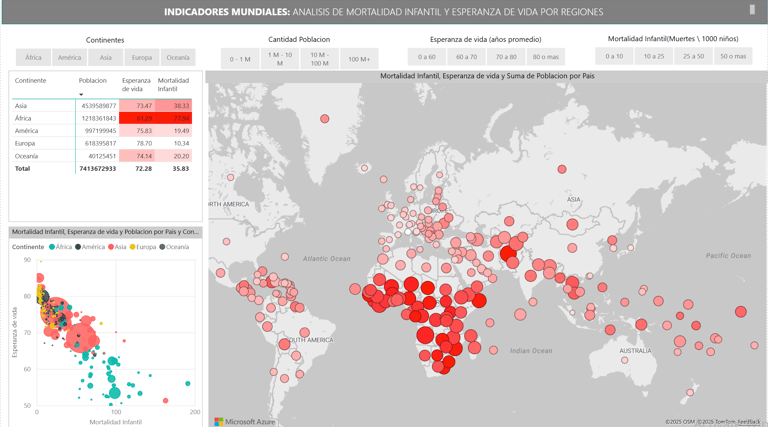This screenshot has width=768, height=427.
Task: Sort table by Continente column header
Action: point(30,80)
